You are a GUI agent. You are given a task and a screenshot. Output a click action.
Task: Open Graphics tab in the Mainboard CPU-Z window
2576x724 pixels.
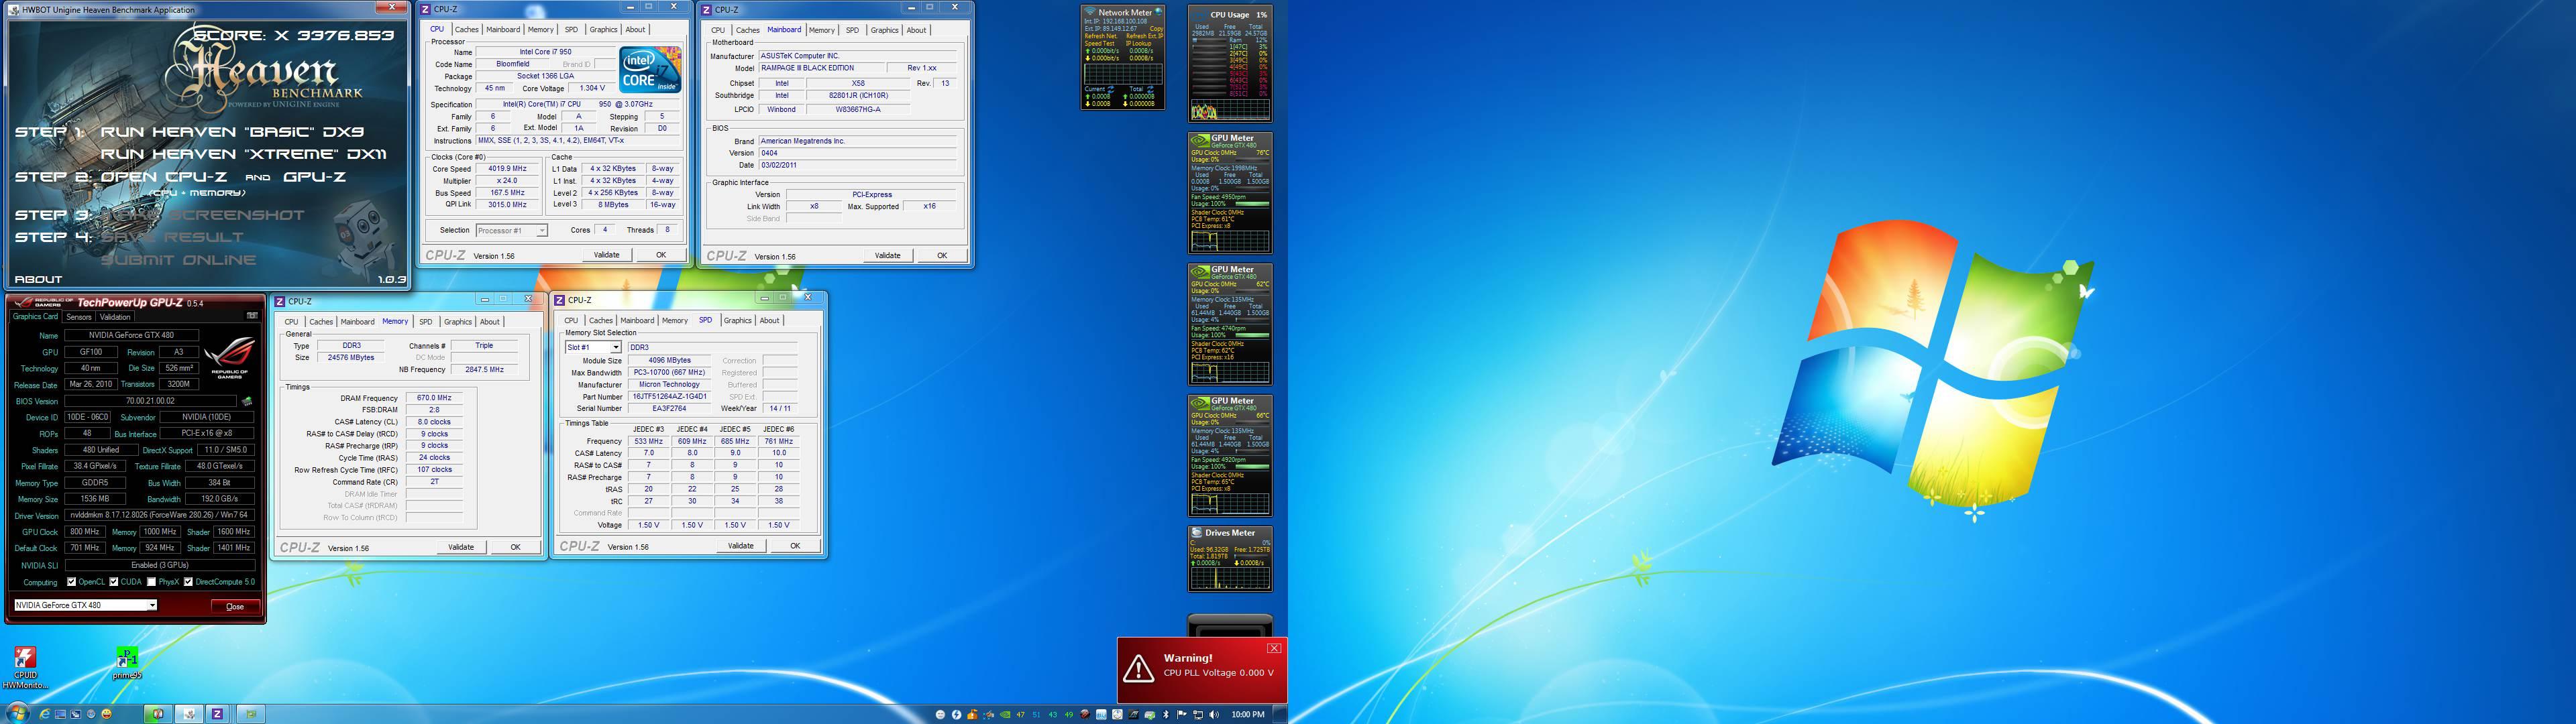[884, 30]
